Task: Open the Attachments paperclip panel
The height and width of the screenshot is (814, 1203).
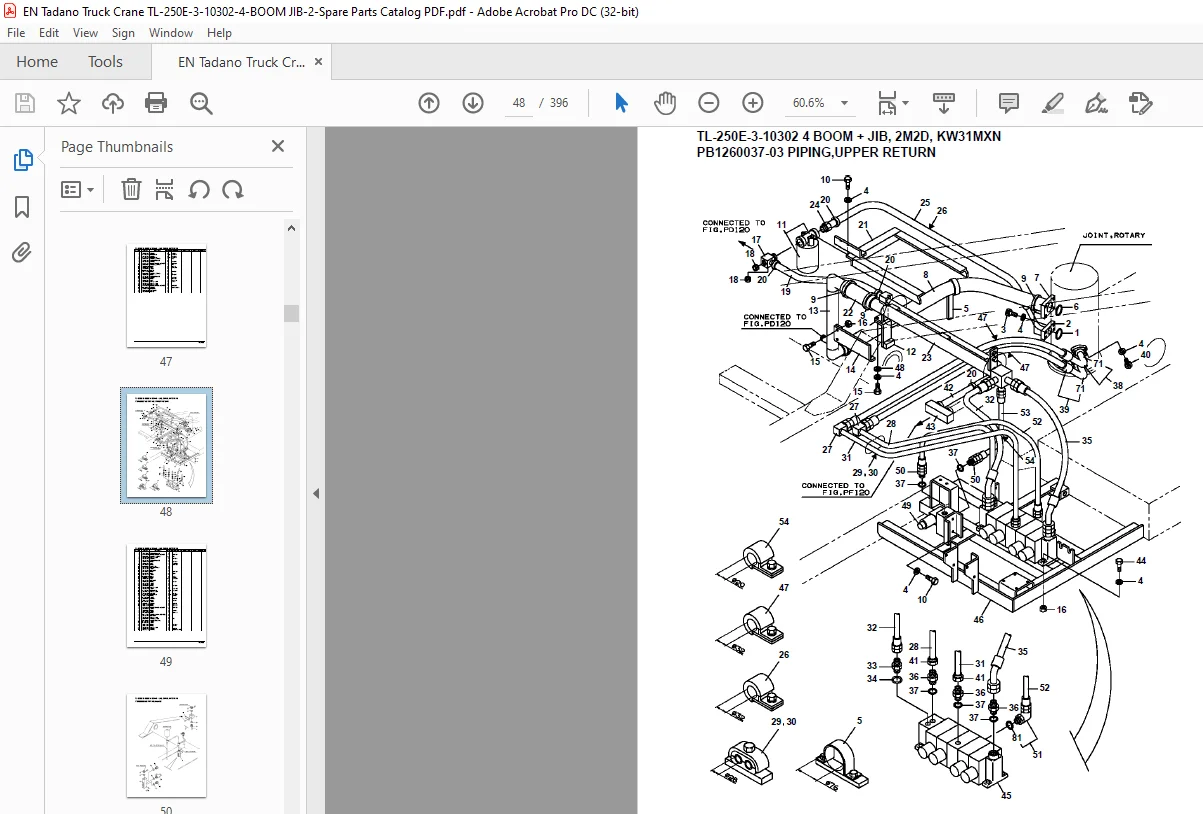Action: (22, 253)
